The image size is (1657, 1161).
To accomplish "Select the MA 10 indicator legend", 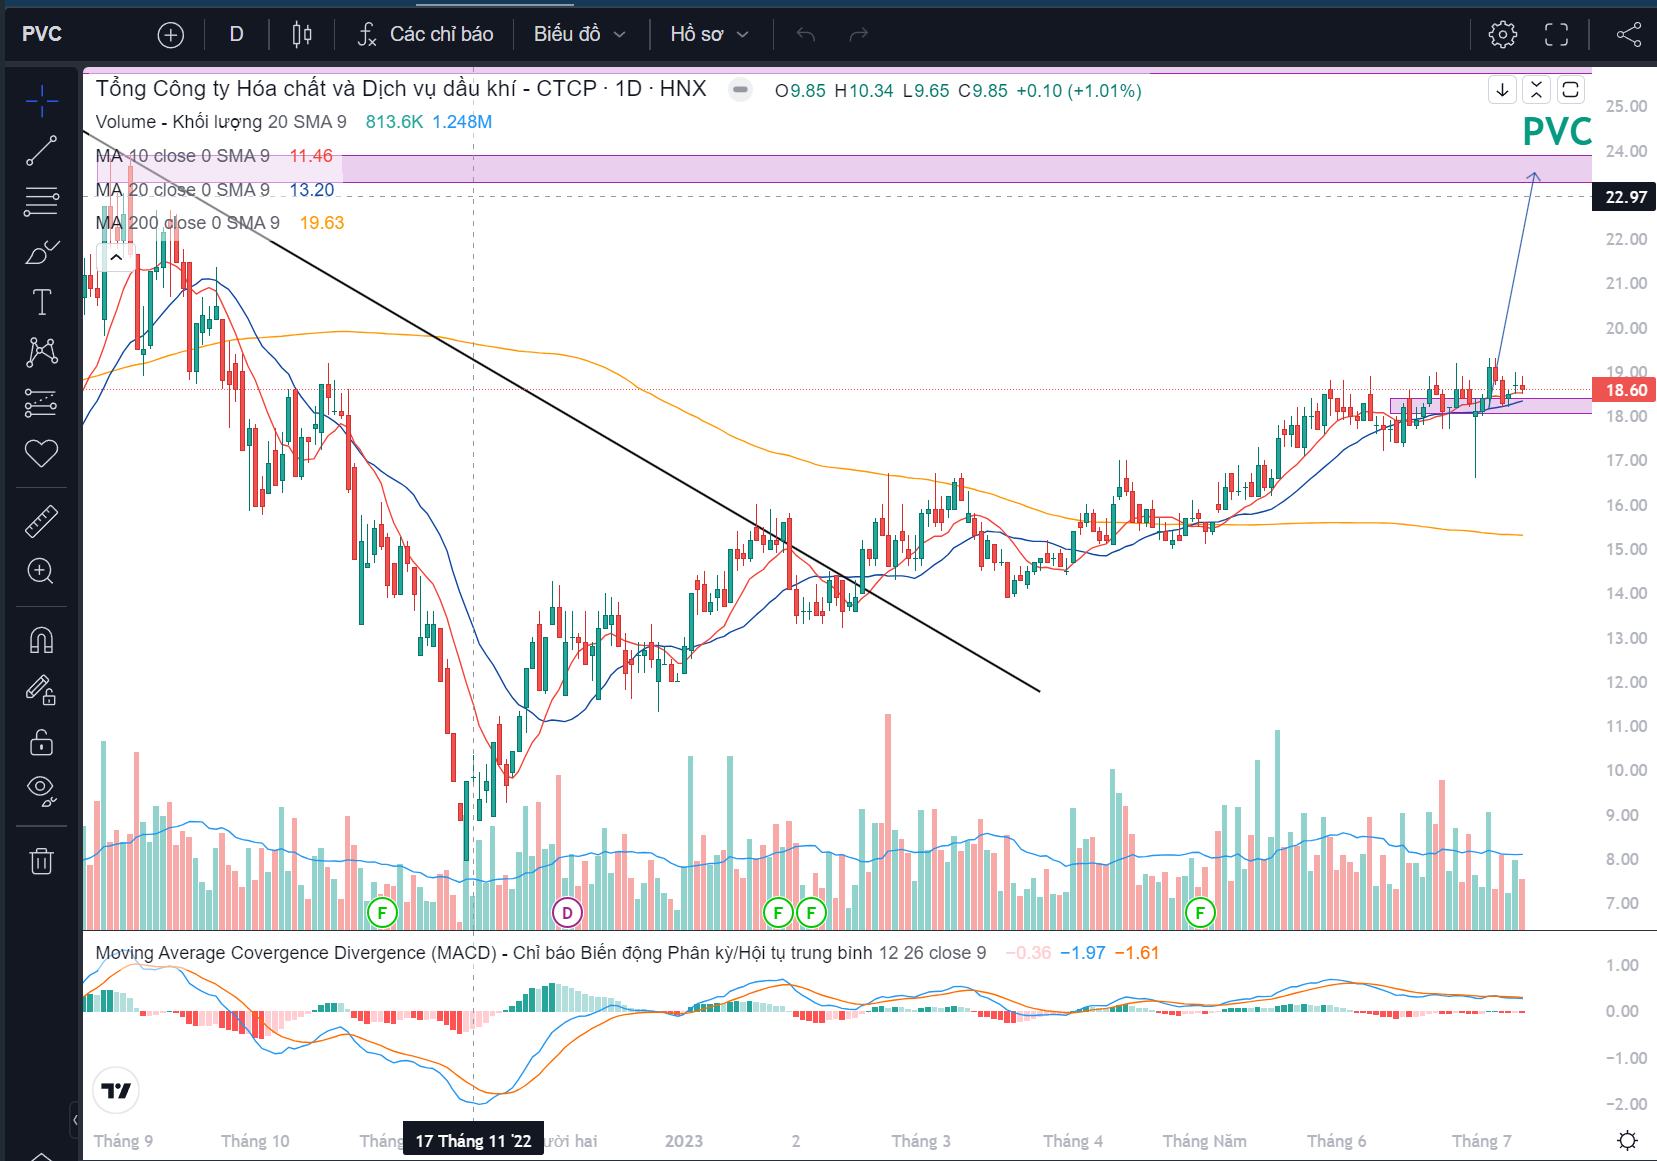I will [183, 156].
